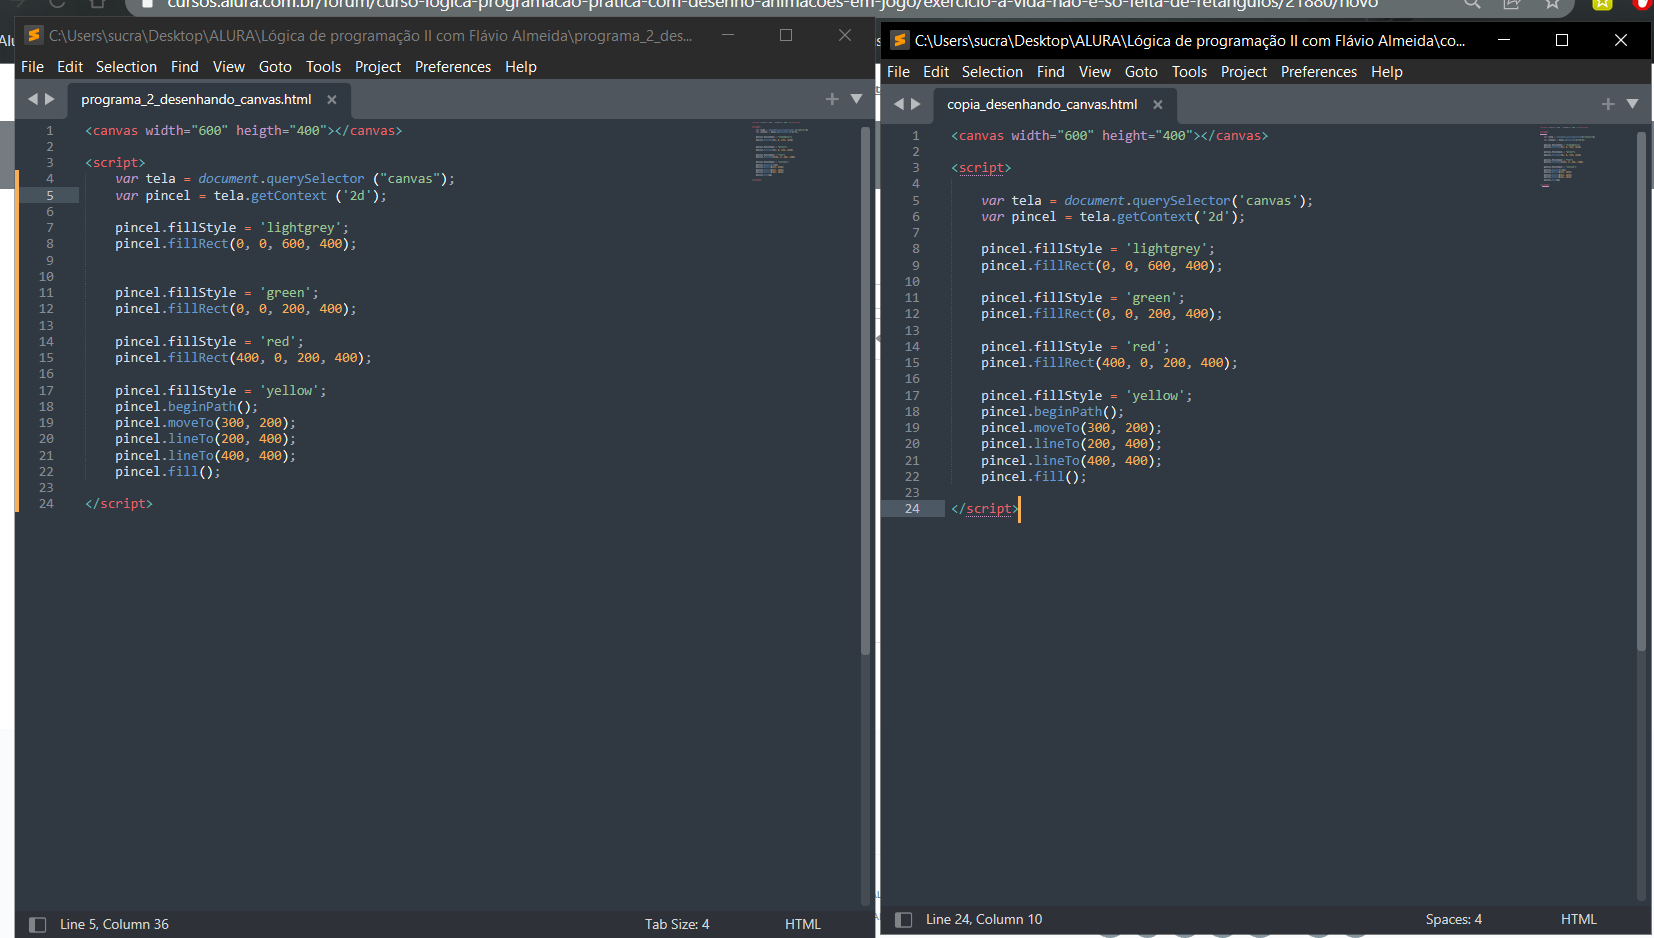Click pincel.fill(); in left editor
1654x938 pixels.
pos(167,472)
